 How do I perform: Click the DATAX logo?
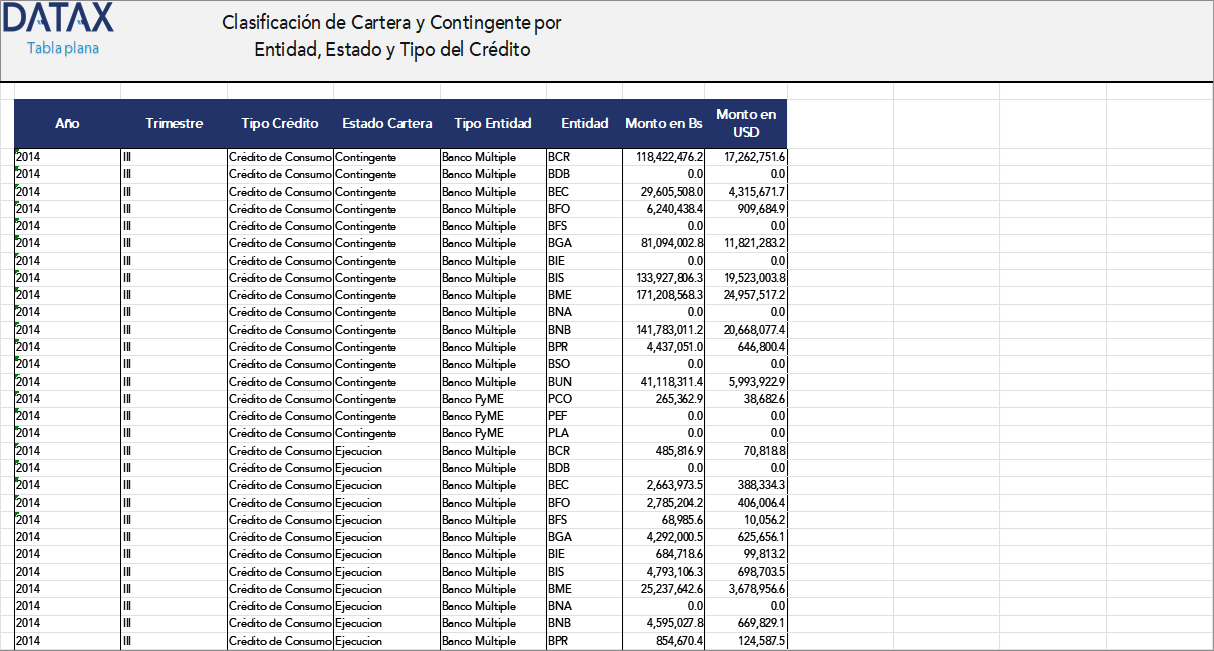pyautogui.click(x=57, y=20)
